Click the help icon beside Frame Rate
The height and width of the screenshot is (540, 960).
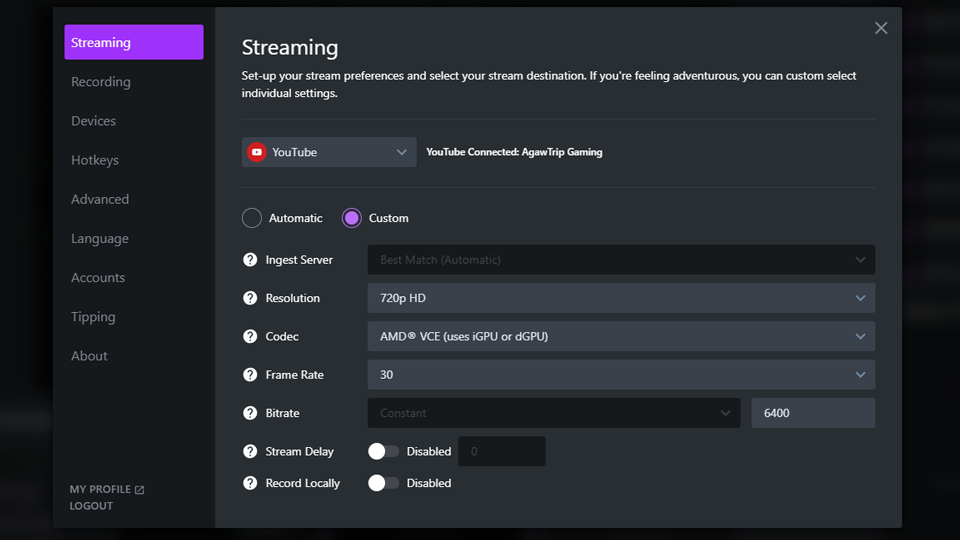(250, 375)
